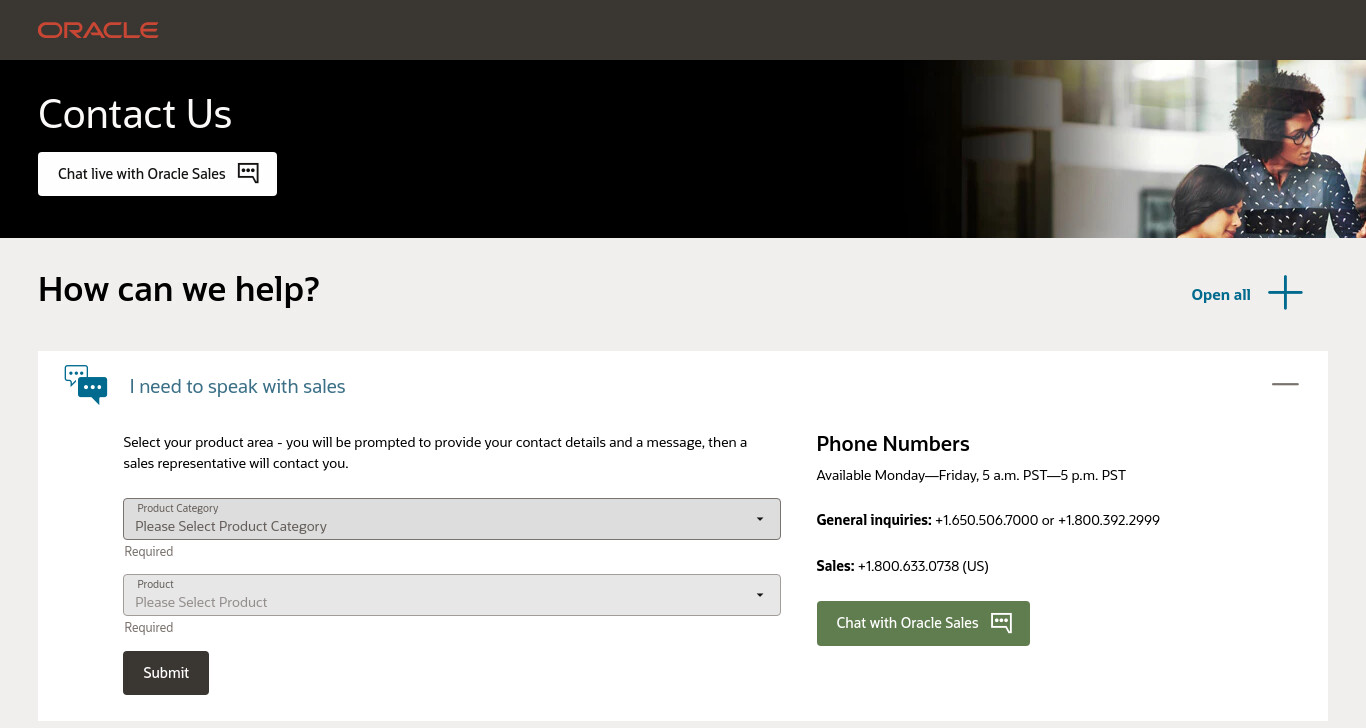Click chat bubble icon in white hero button
Image resolution: width=1366 pixels, height=728 pixels.
(x=248, y=173)
